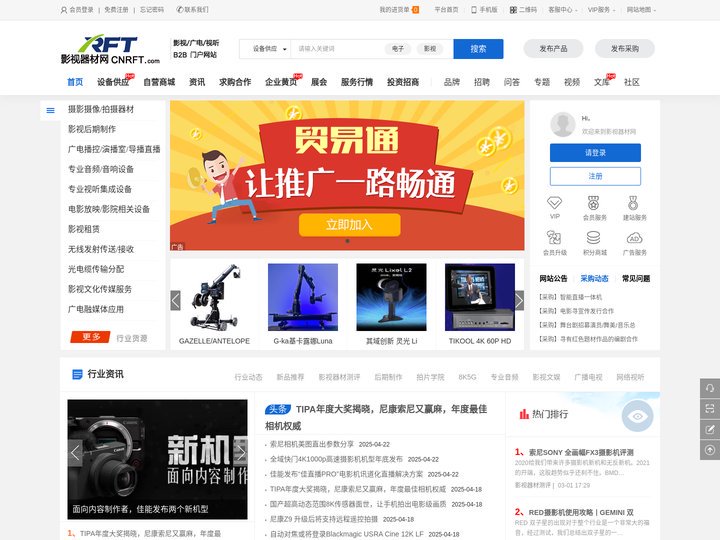Screen dimensions: 720x540
Task: Click 发布产品 button
Action: click(x=553, y=49)
